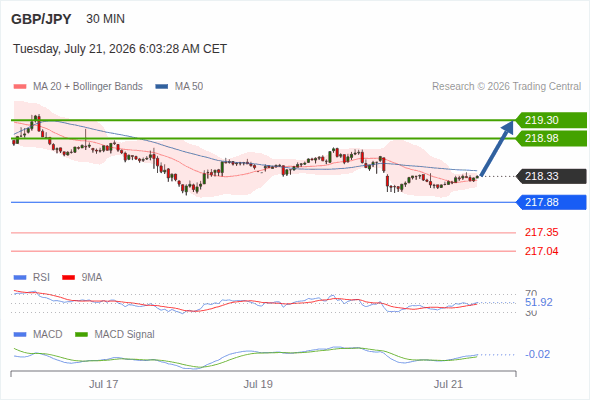Click the 9MA red legend swatch
590x400 pixels.
coord(68,278)
